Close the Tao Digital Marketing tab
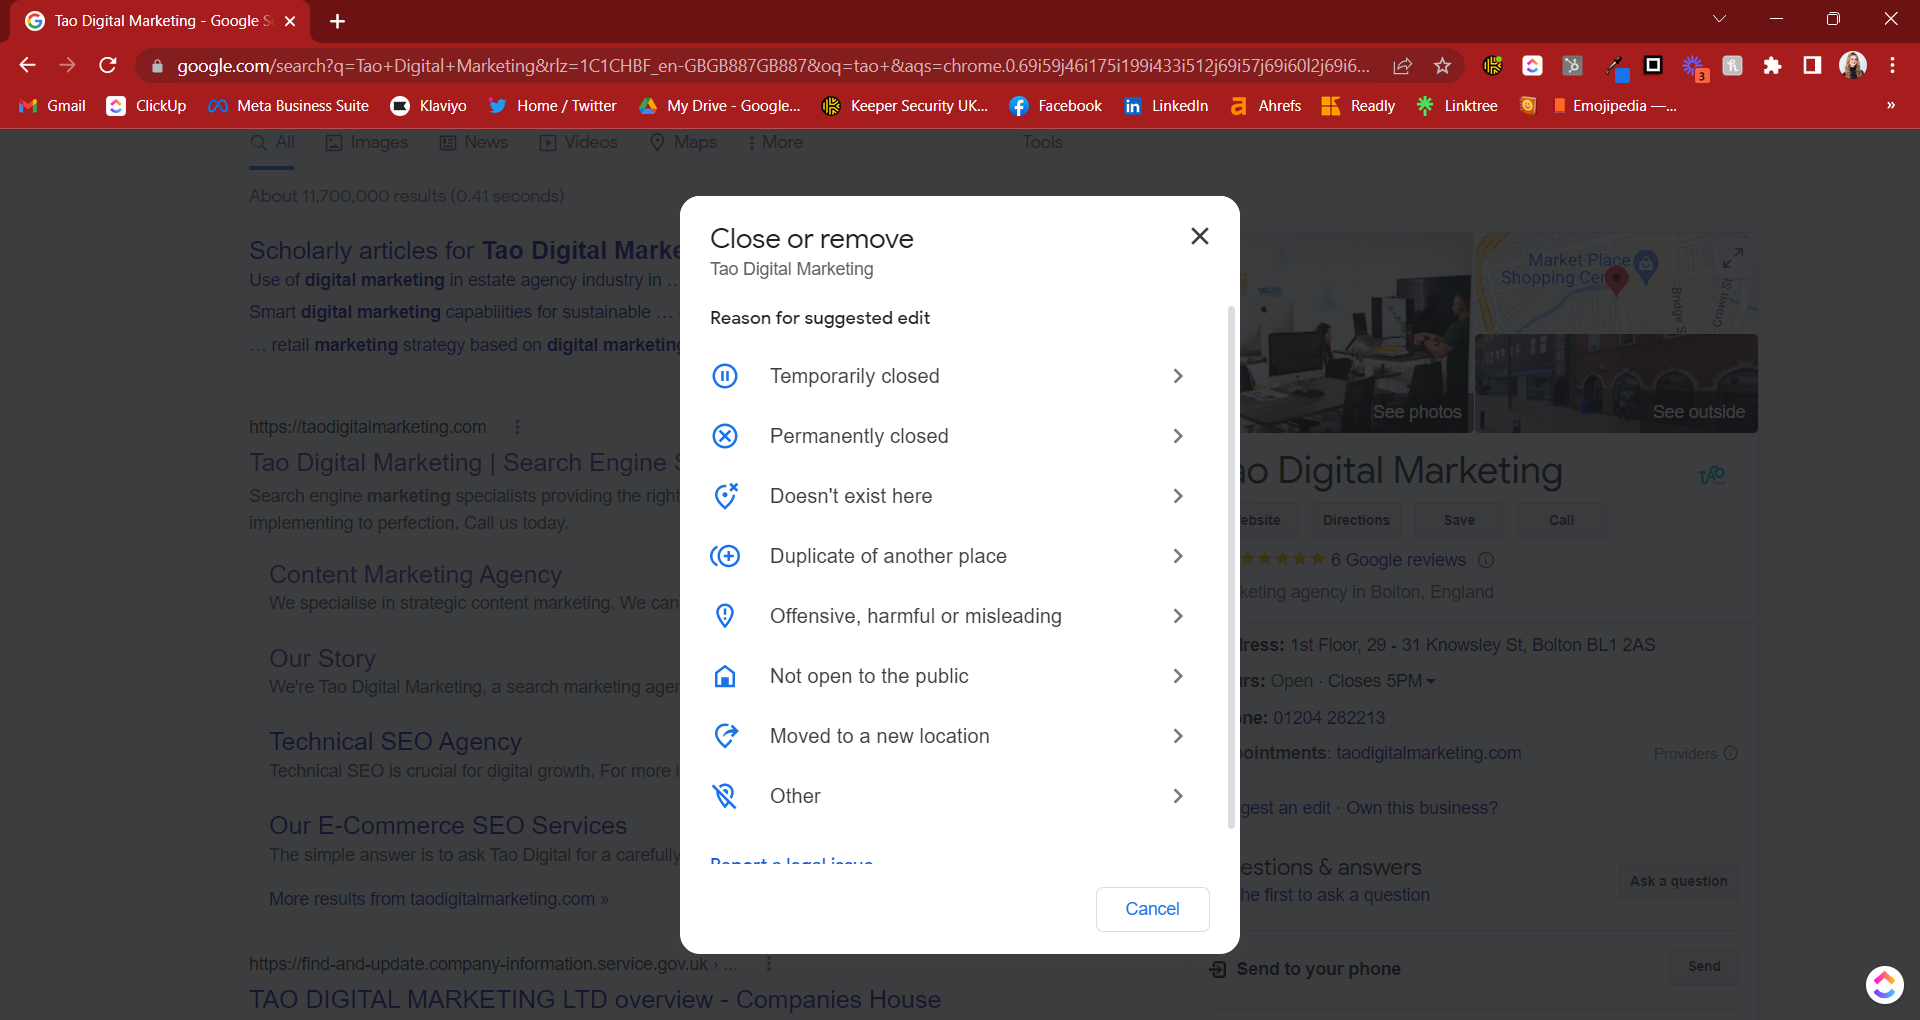This screenshot has width=1920, height=1020. pos(290,21)
